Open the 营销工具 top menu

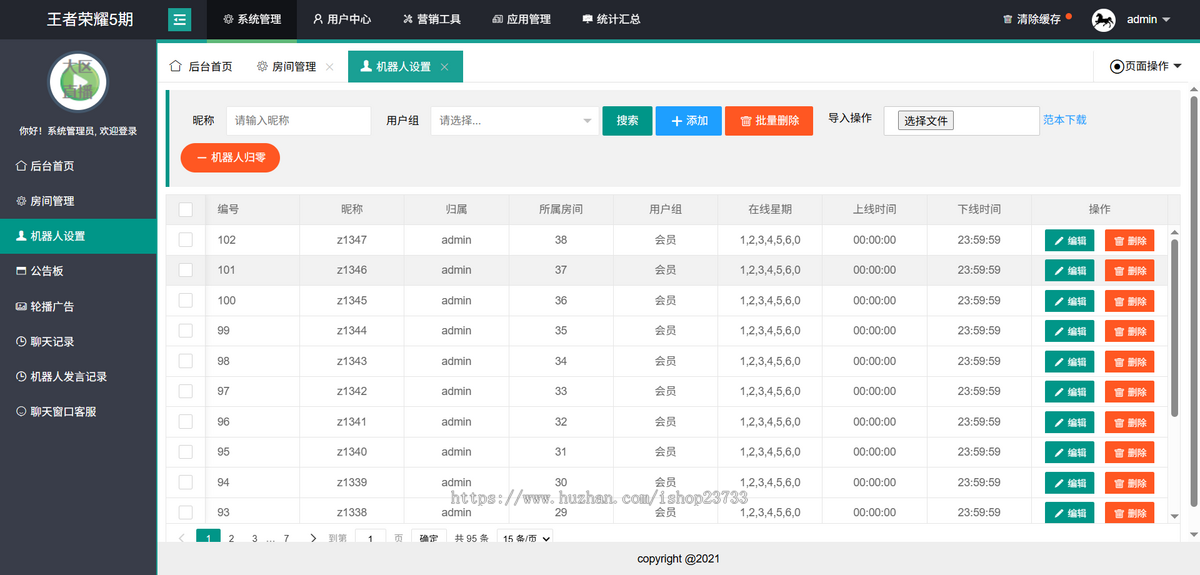coord(432,19)
